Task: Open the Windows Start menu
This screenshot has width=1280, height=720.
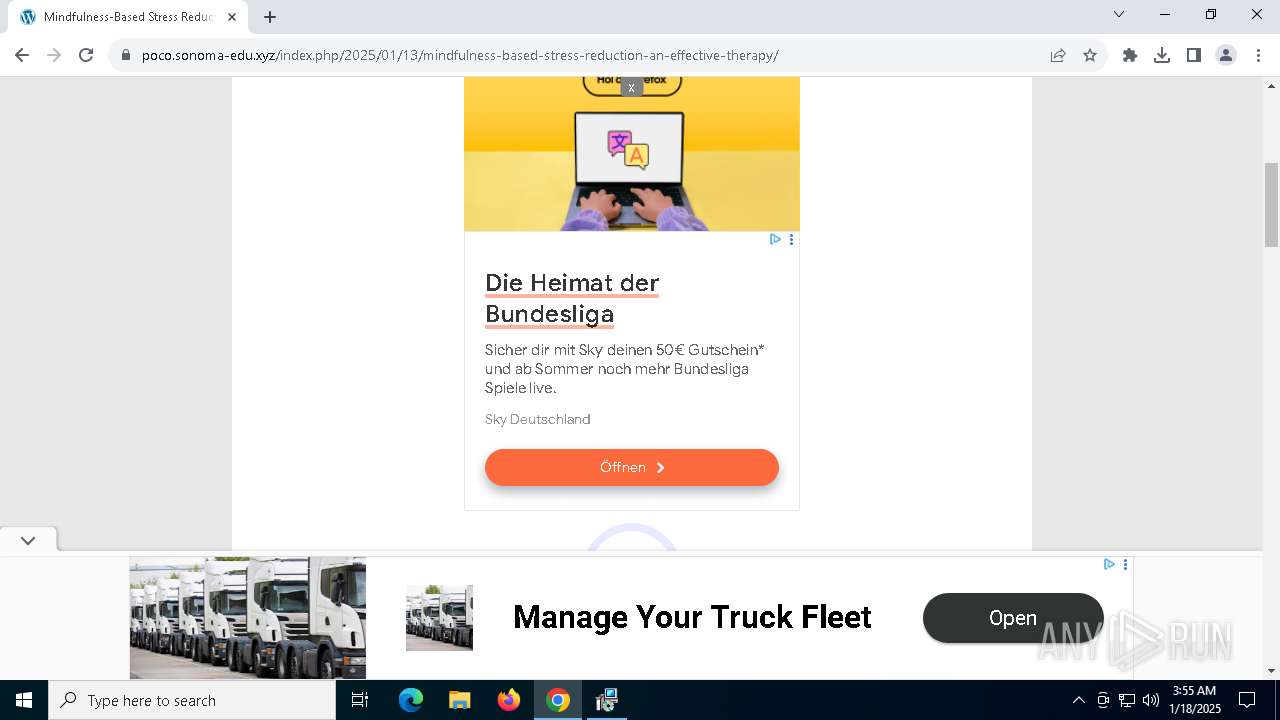Action: [x=24, y=700]
